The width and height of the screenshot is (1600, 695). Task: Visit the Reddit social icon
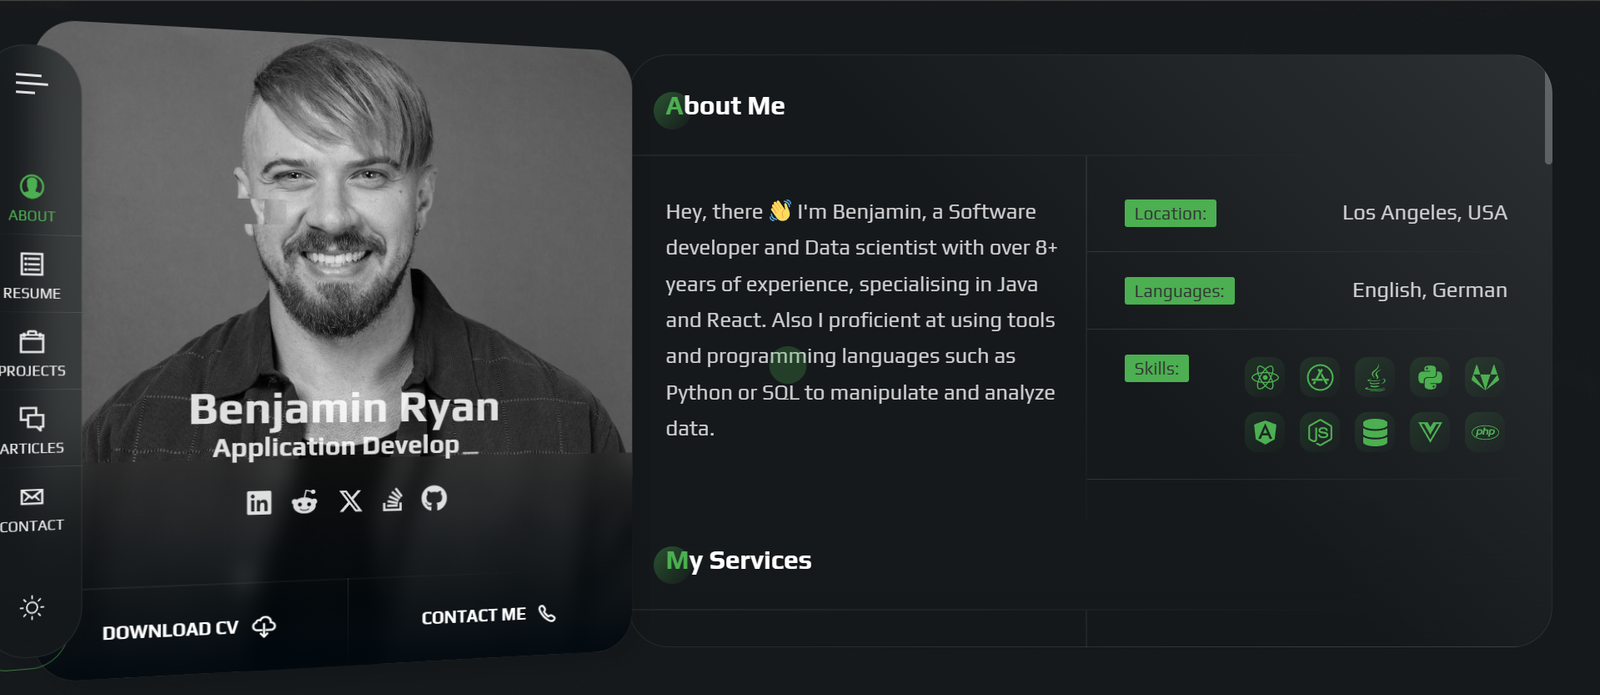point(304,502)
